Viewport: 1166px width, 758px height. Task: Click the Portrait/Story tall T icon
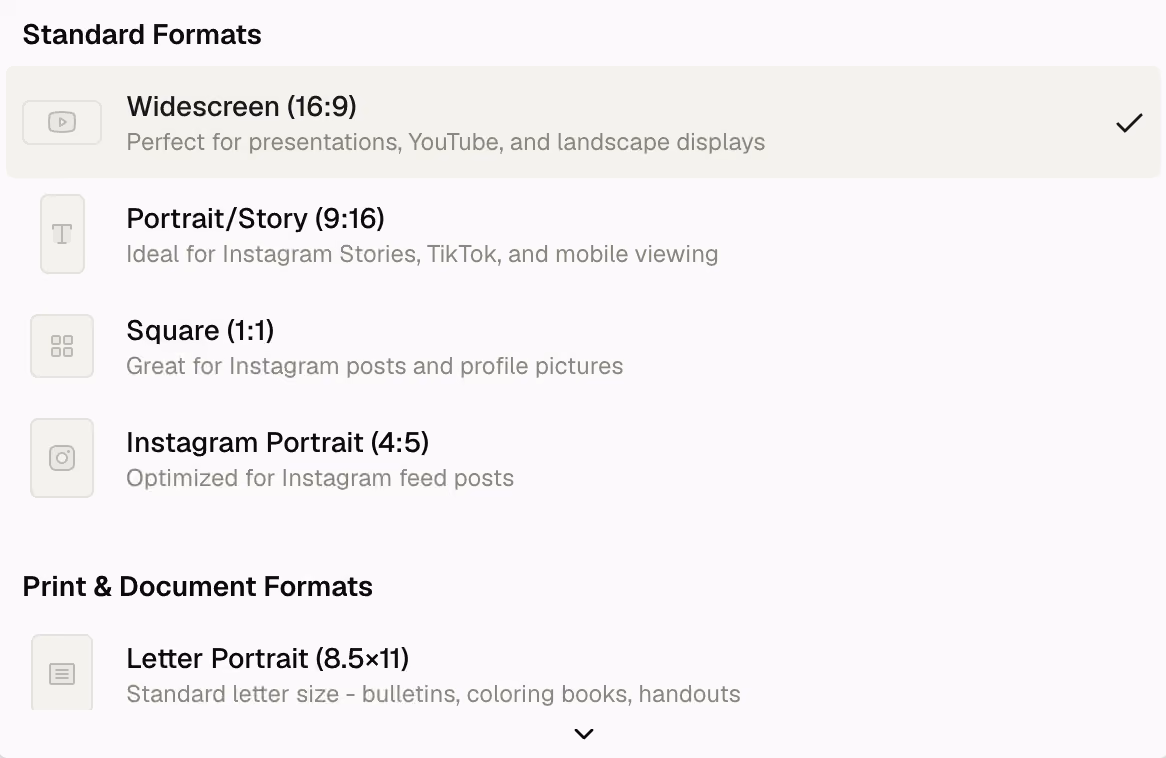coord(62,234)
